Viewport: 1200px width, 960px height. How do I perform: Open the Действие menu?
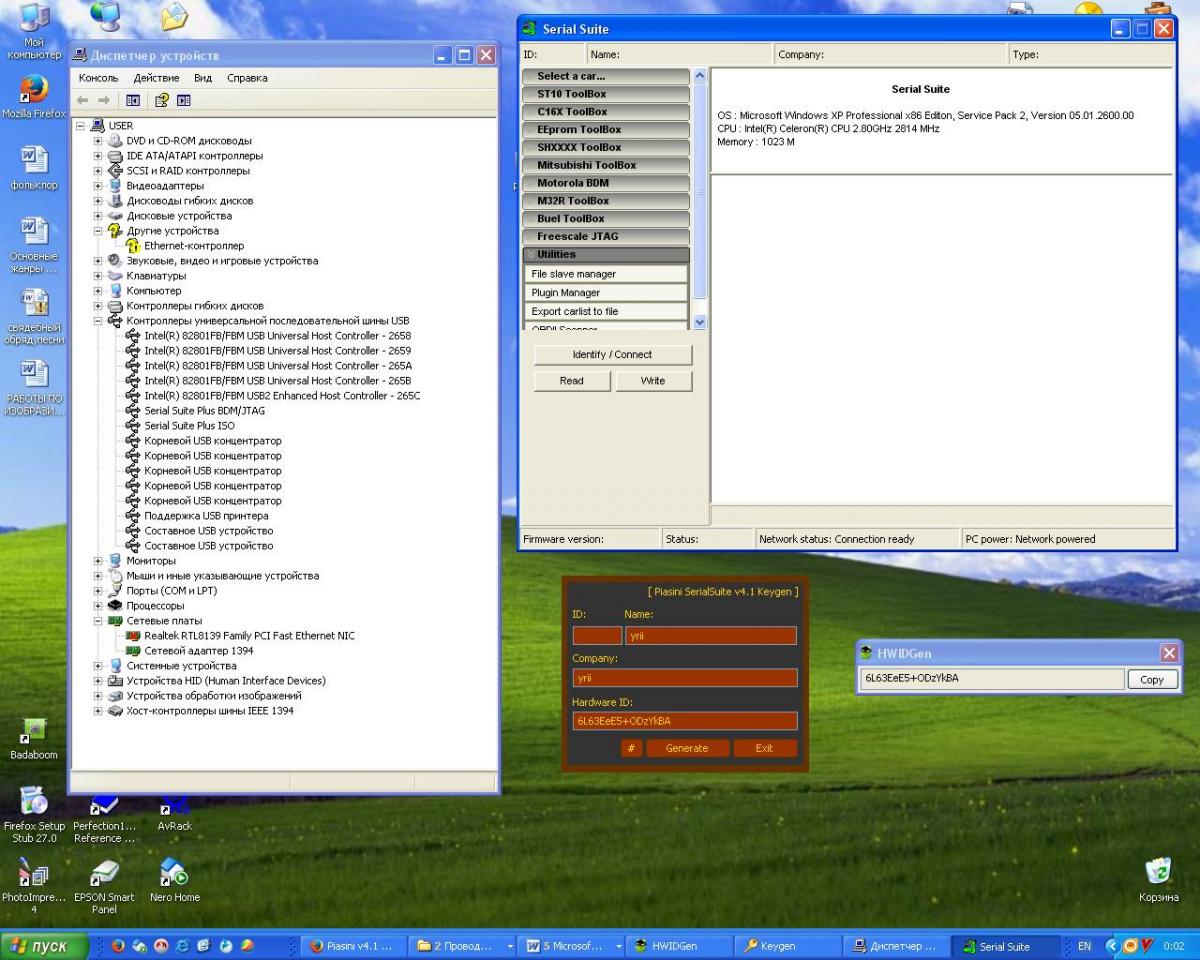[156, 78]
